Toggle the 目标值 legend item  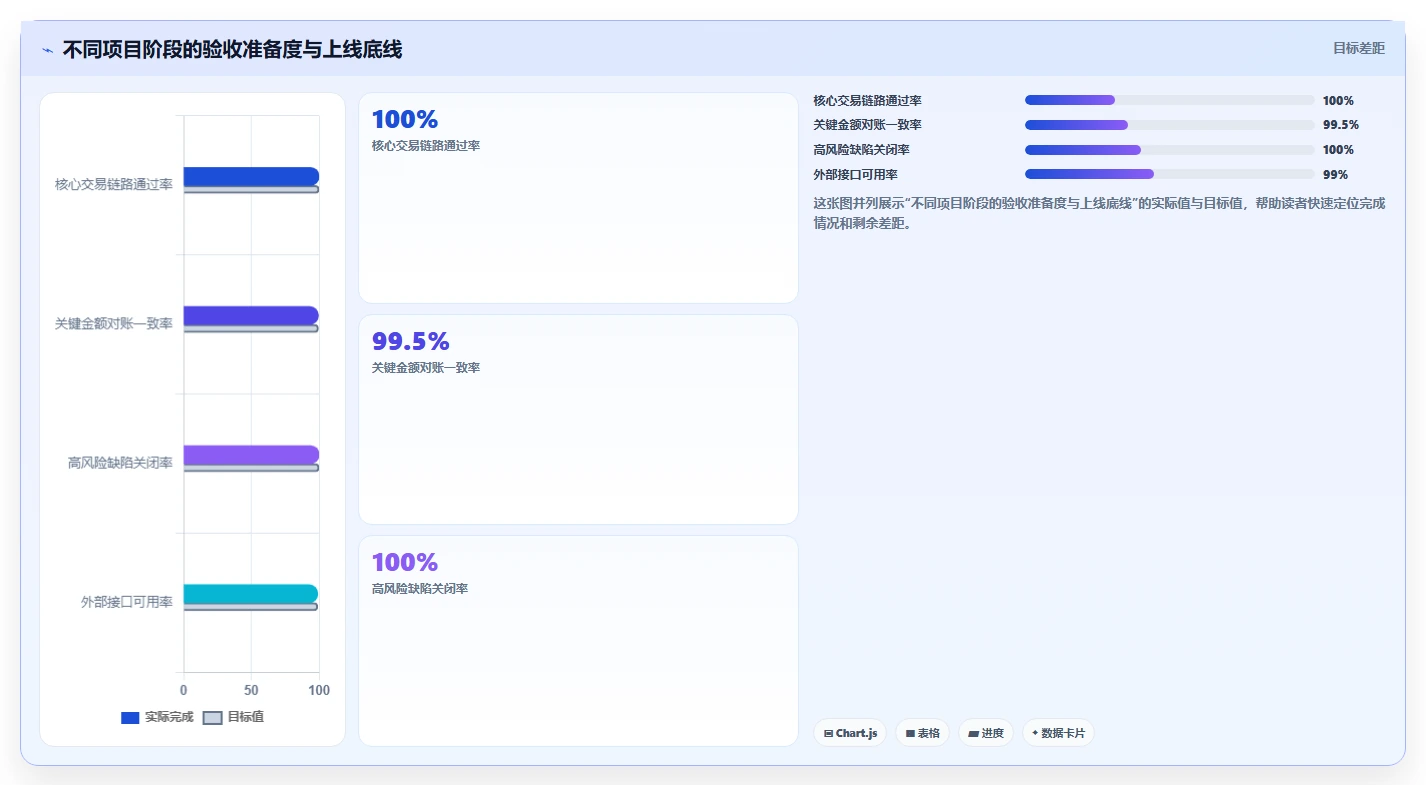(233, 717)
